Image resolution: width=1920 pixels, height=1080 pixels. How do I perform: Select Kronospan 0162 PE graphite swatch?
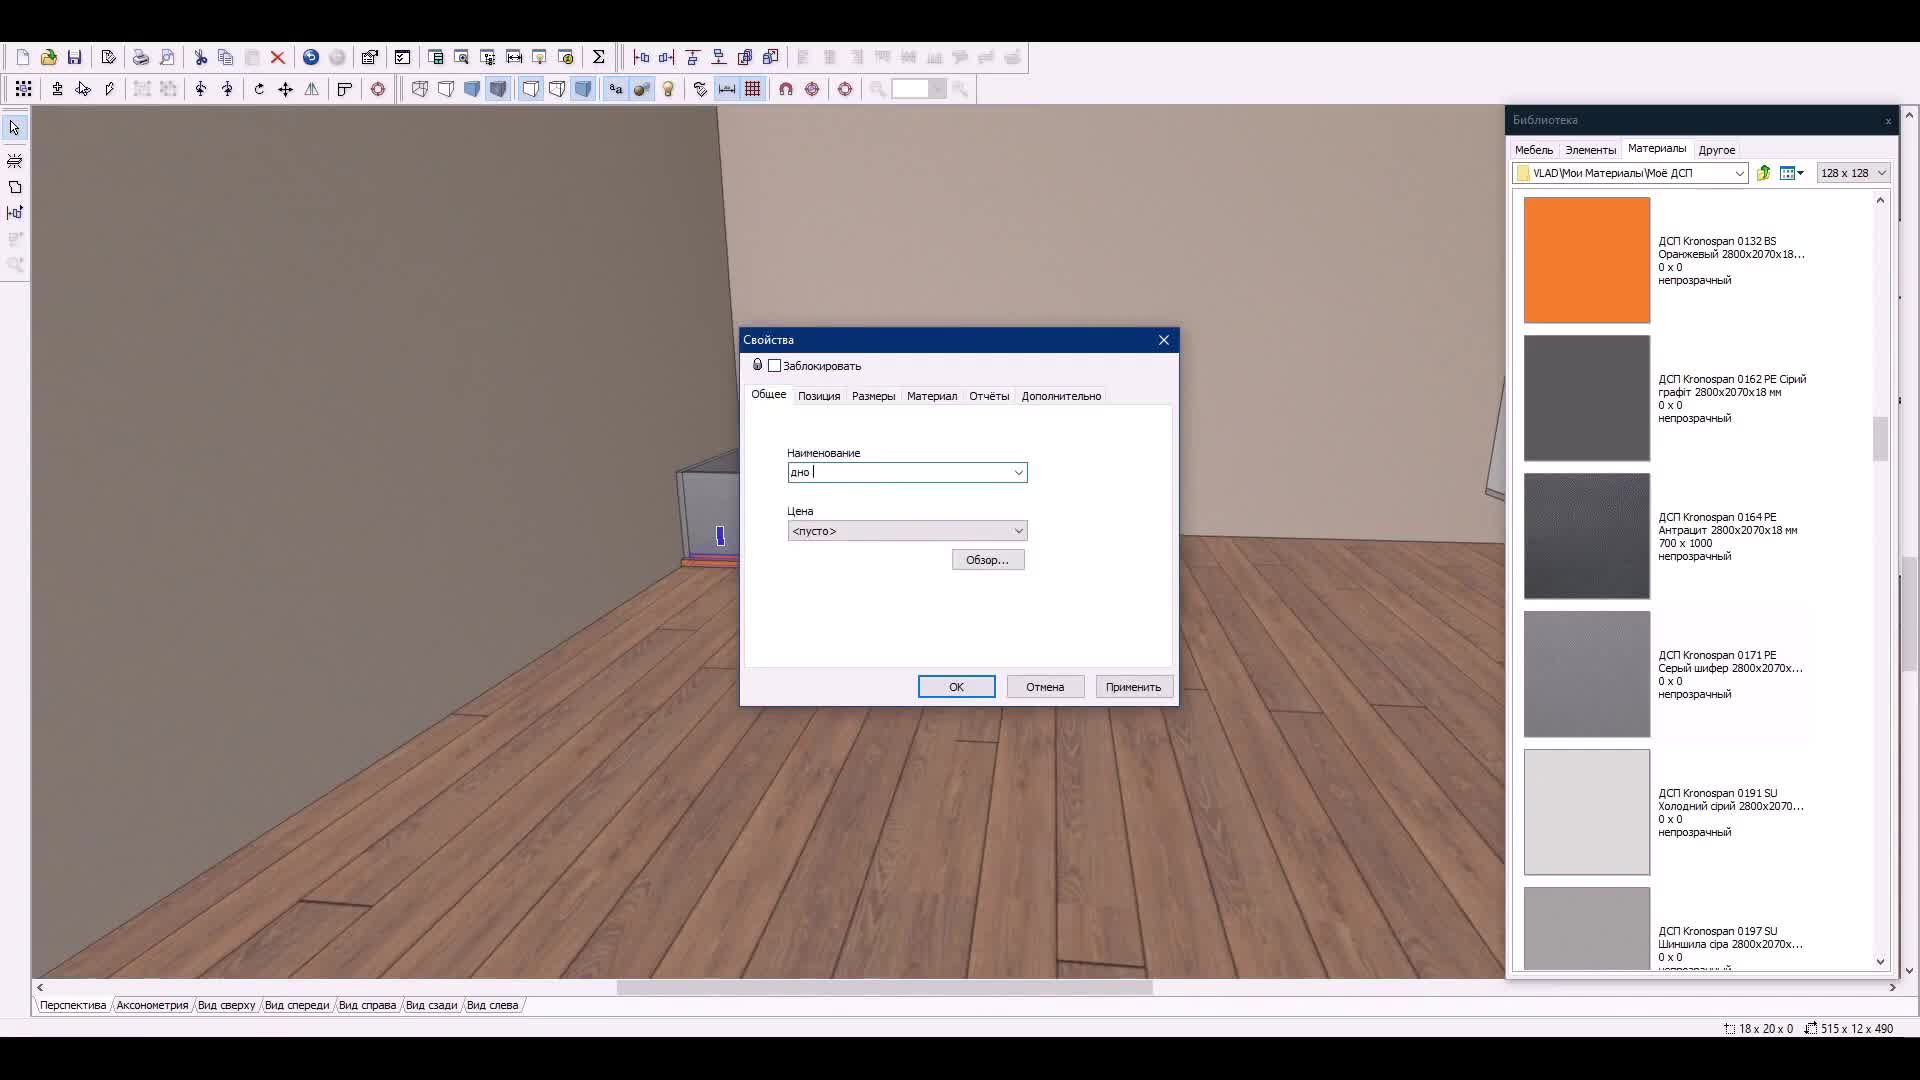coord(1587,398)
